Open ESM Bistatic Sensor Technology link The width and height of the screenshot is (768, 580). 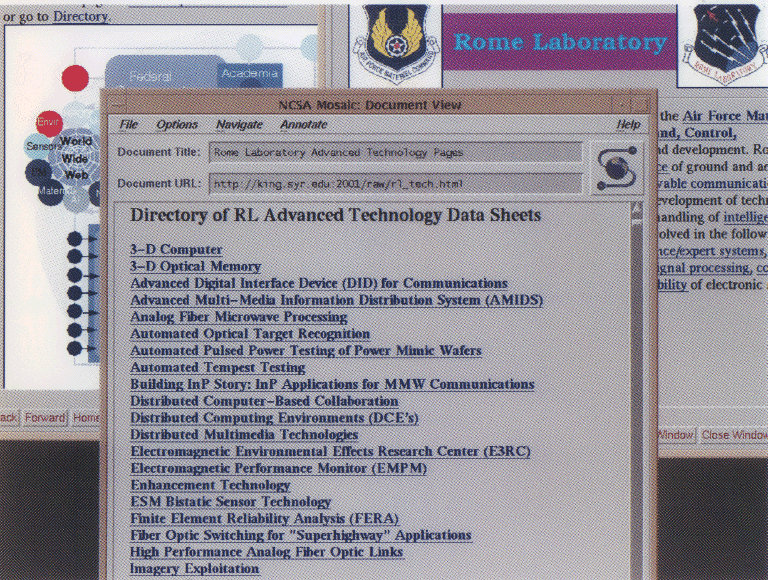pyautogui.click(x=230, y=502)
